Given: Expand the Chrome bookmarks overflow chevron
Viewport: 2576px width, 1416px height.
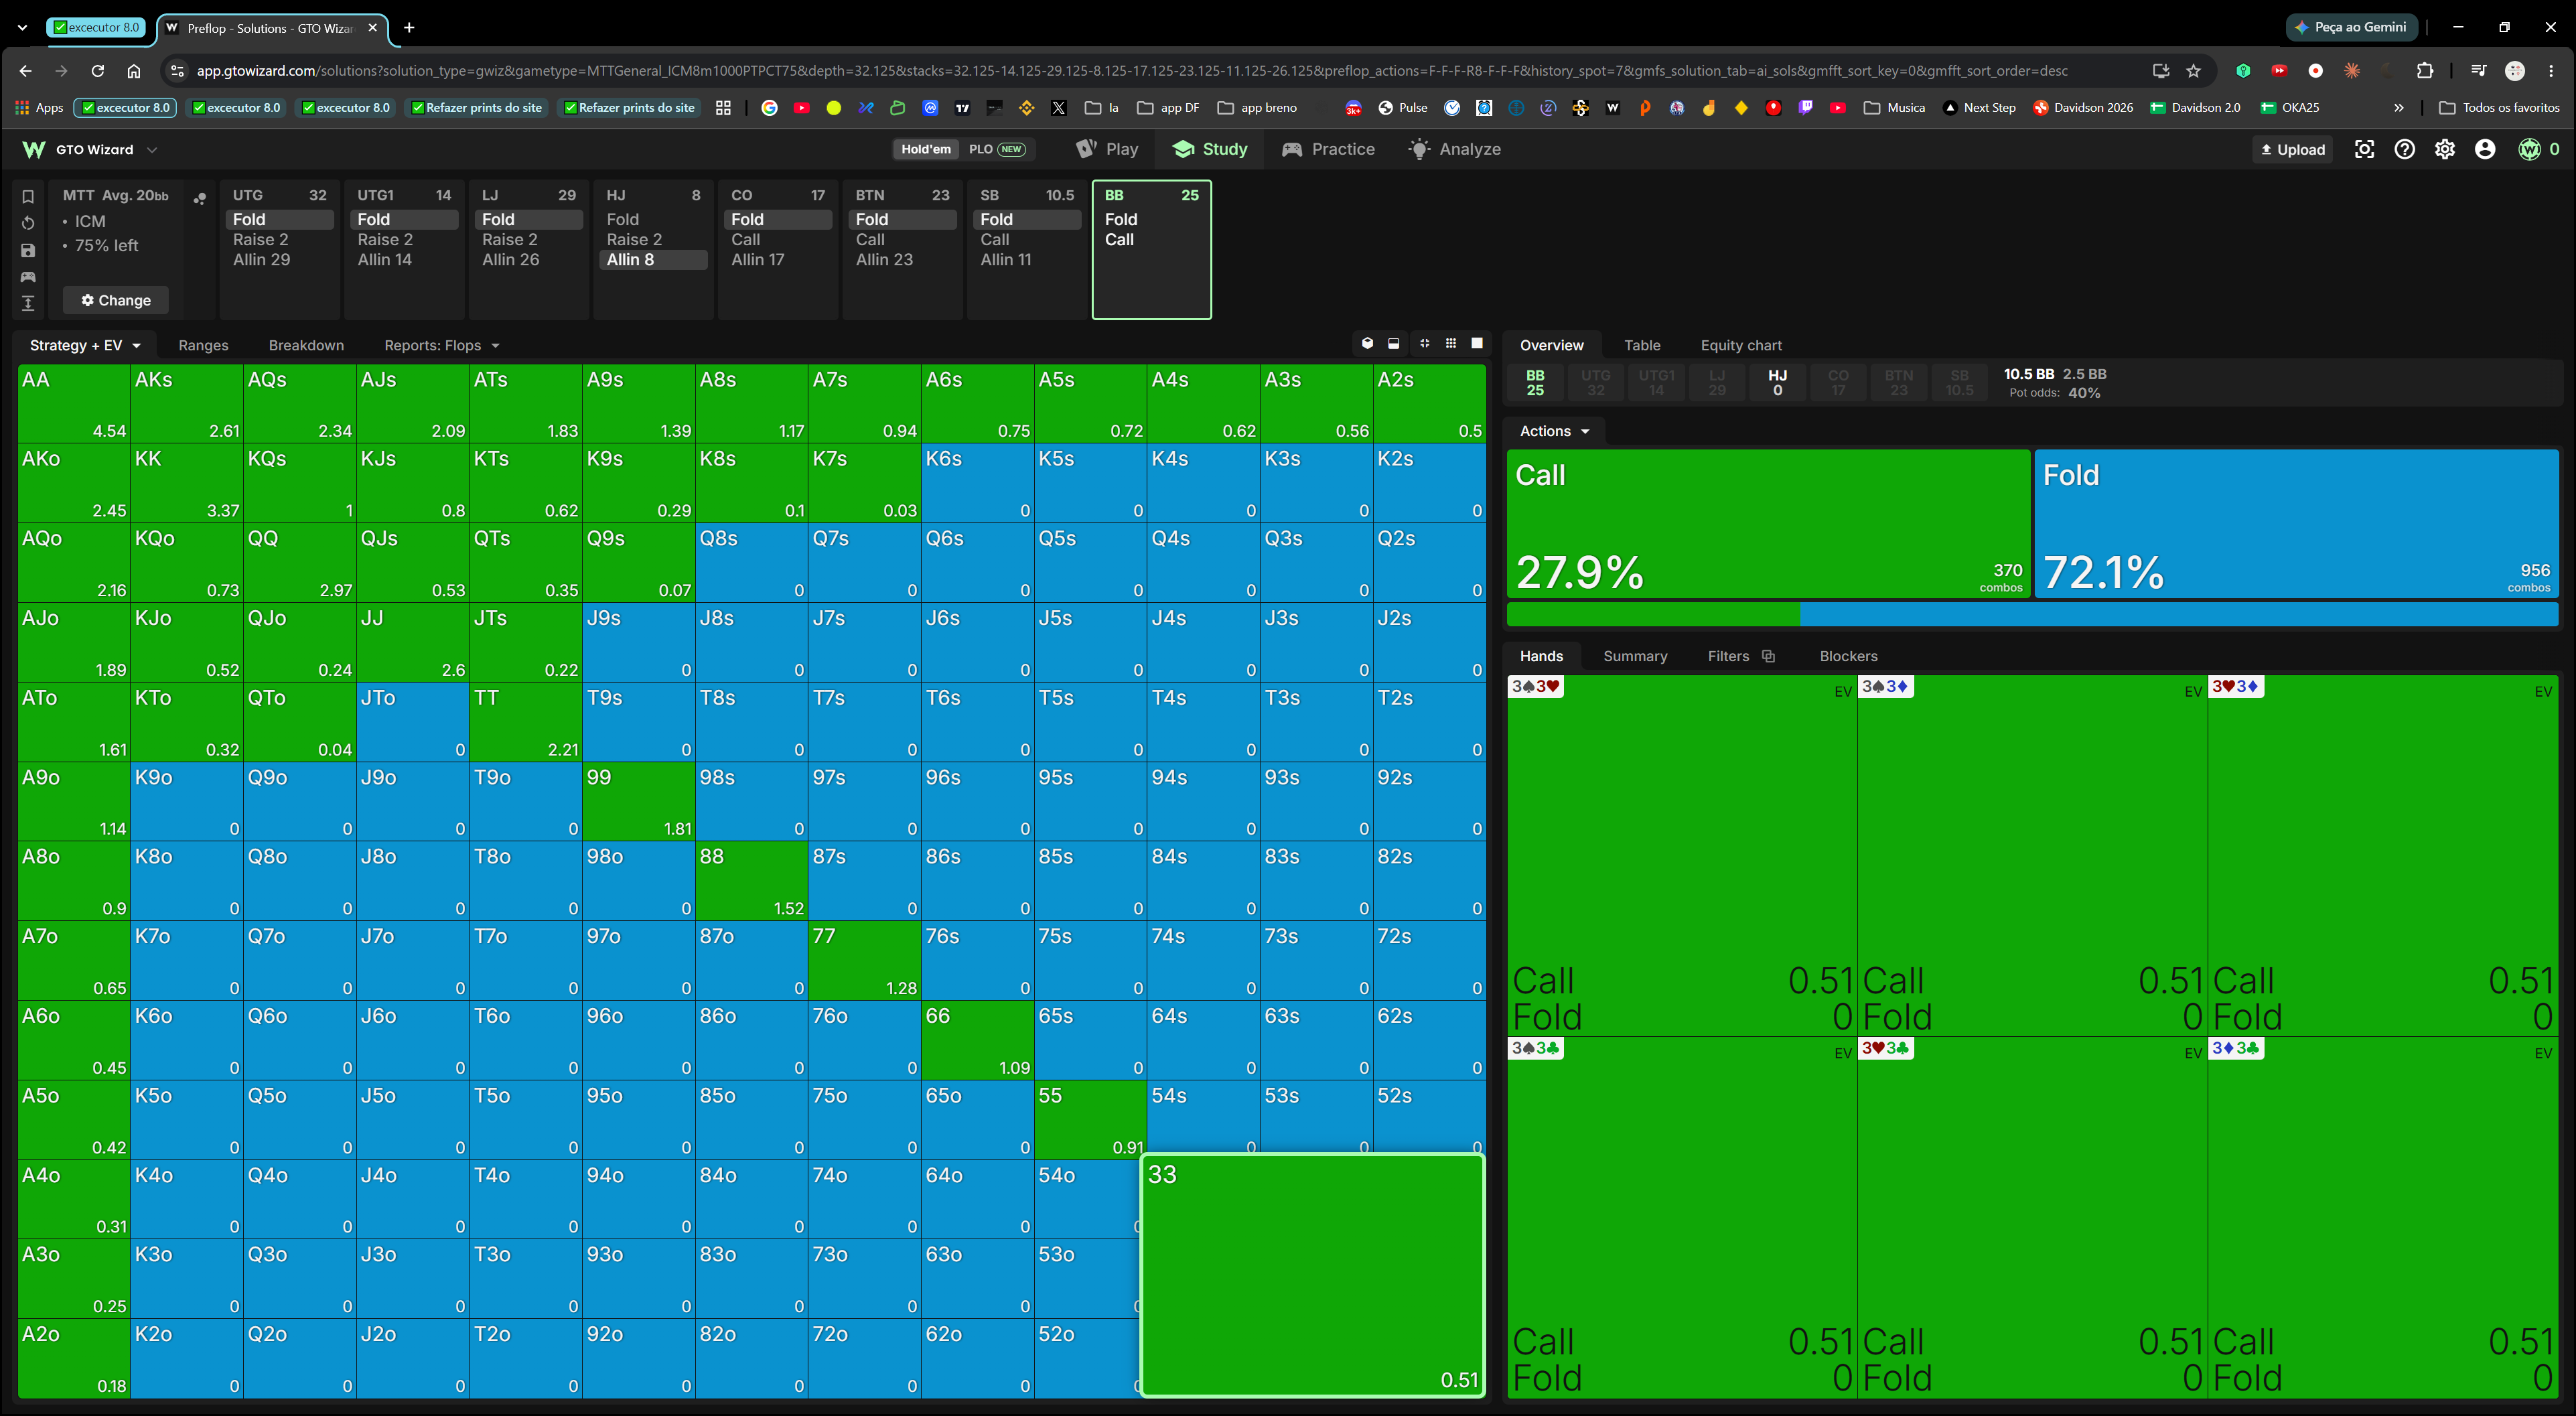Looking at the screenshot, I should click(2398, 107).
